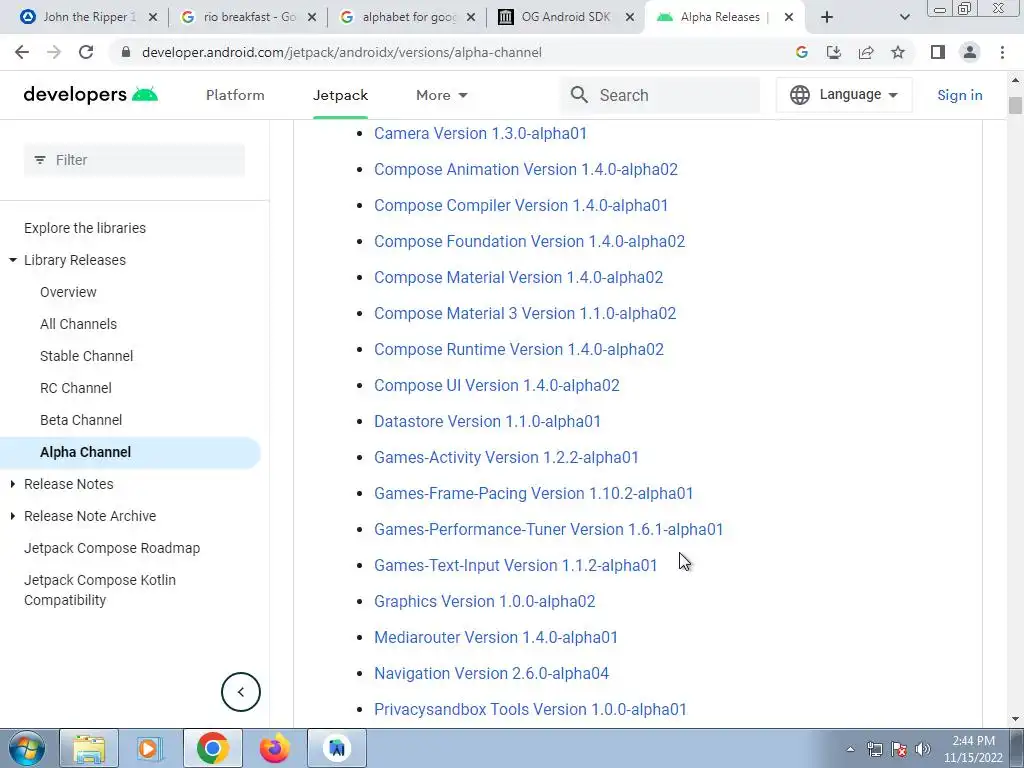Click the Google icon in the address bar

(802, 52)
